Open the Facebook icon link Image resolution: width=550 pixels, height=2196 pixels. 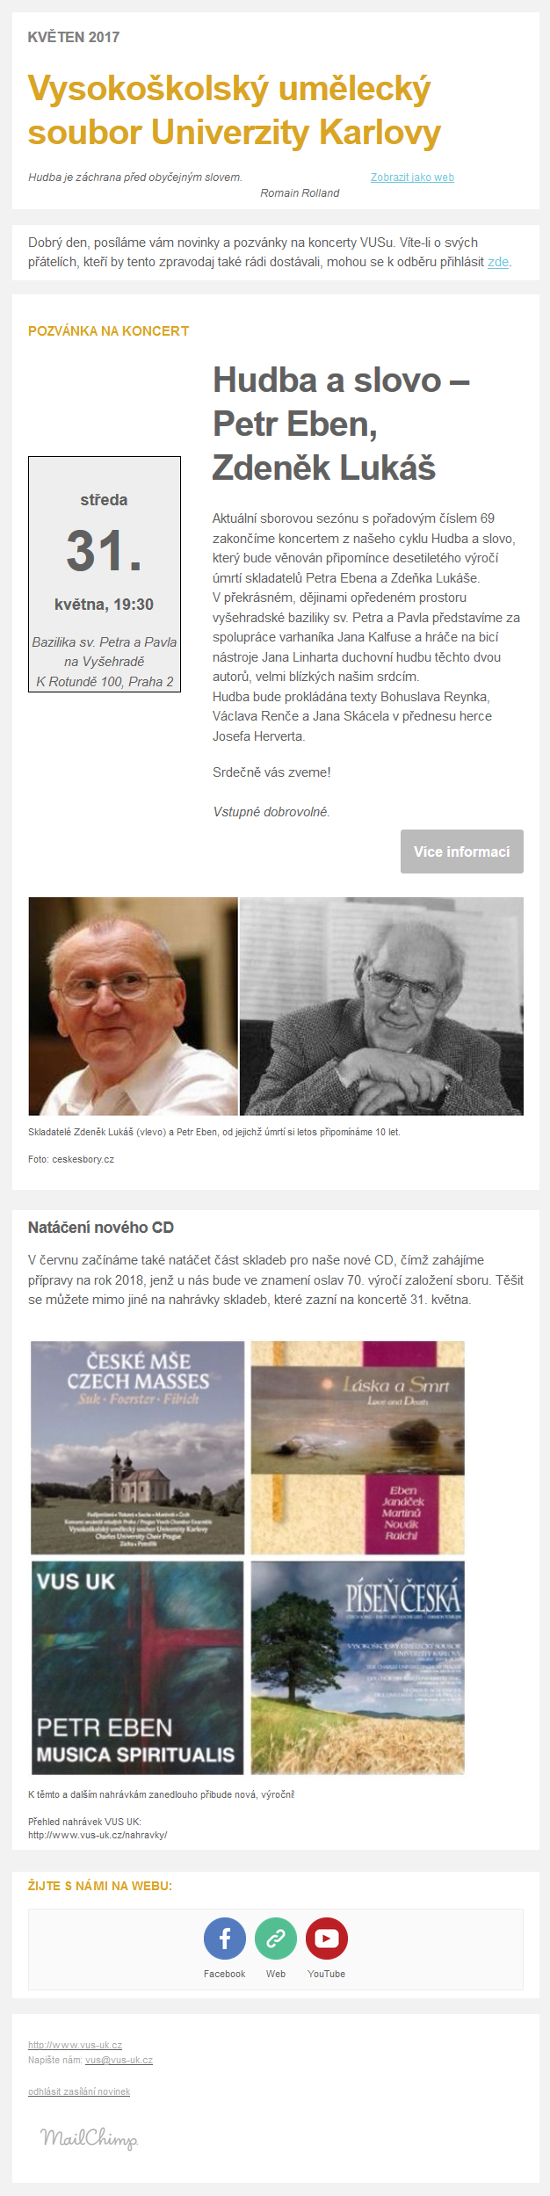click(225, 1937)
